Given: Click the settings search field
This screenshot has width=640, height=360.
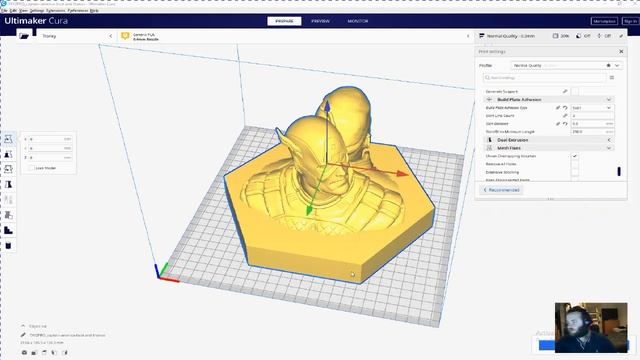Looking at the screenshot, I should click(x=544, y=78).
